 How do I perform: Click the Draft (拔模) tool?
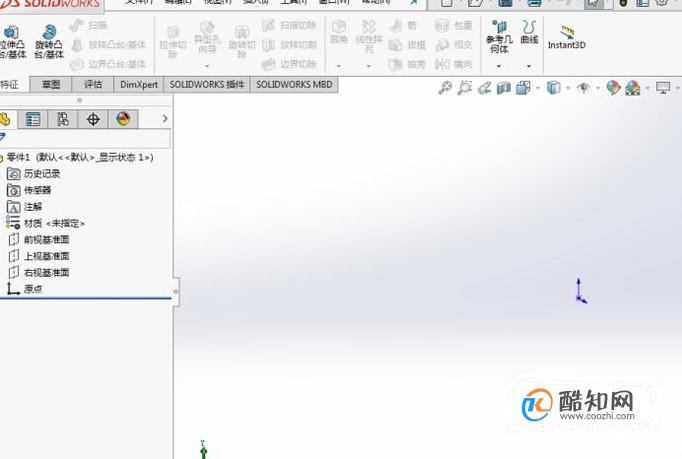point(407,44)
